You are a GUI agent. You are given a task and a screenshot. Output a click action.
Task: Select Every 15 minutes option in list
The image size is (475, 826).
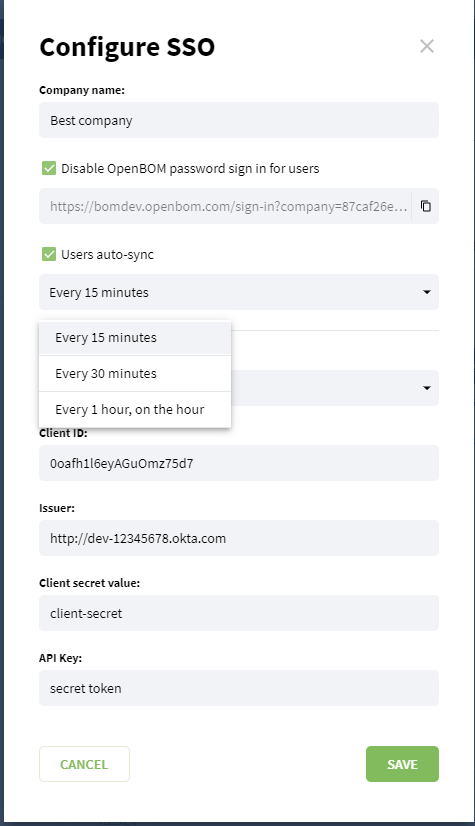click(135, 338)
